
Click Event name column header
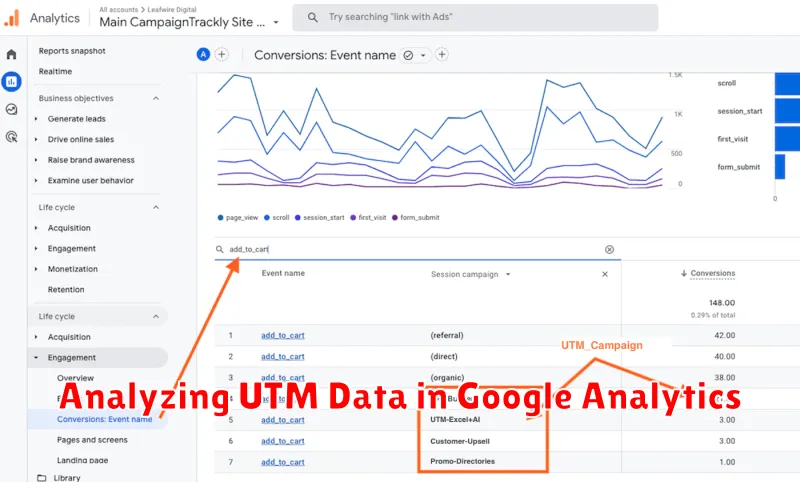coord(283,273)
